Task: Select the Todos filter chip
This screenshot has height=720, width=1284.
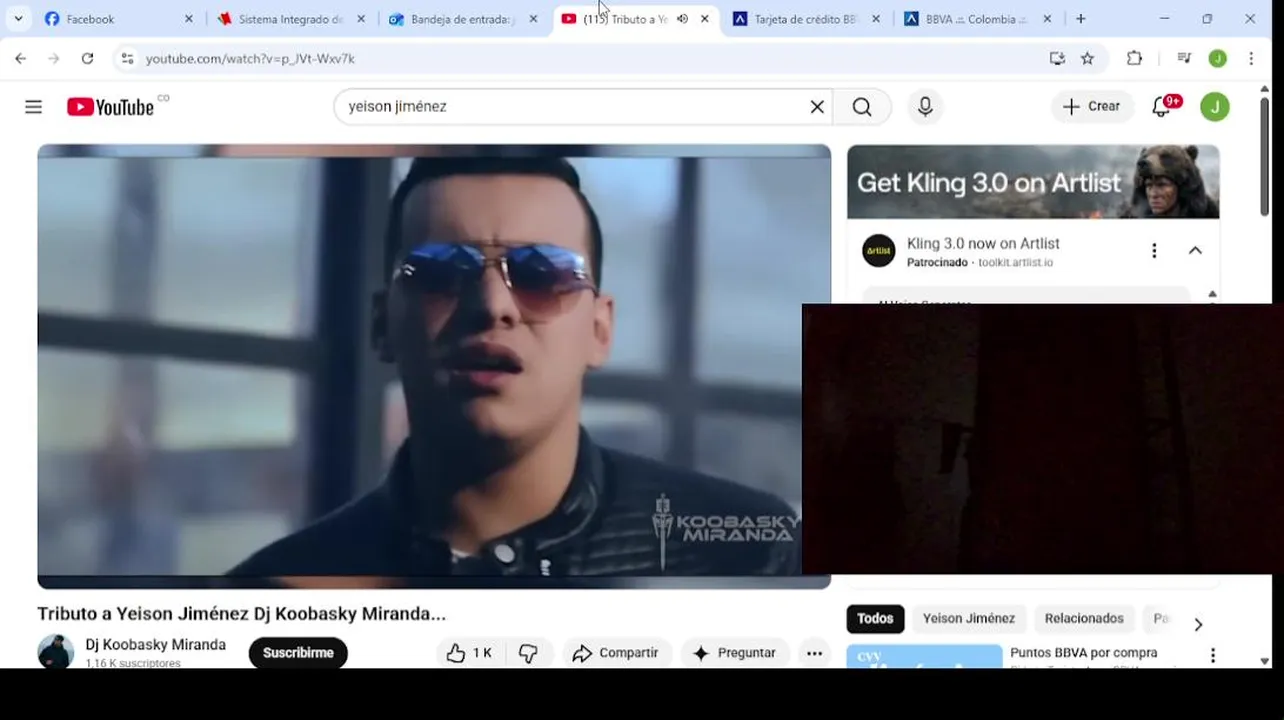Action: coord(875,618)
